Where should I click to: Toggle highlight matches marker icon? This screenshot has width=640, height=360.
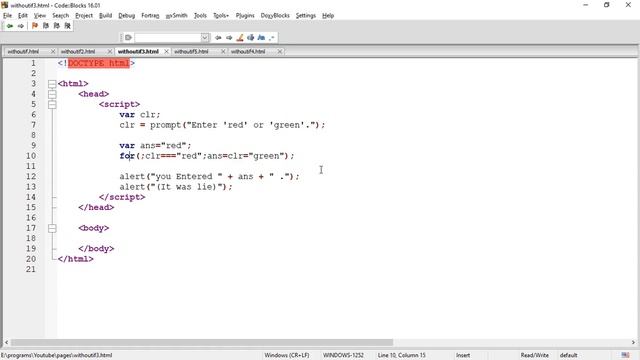240,38
